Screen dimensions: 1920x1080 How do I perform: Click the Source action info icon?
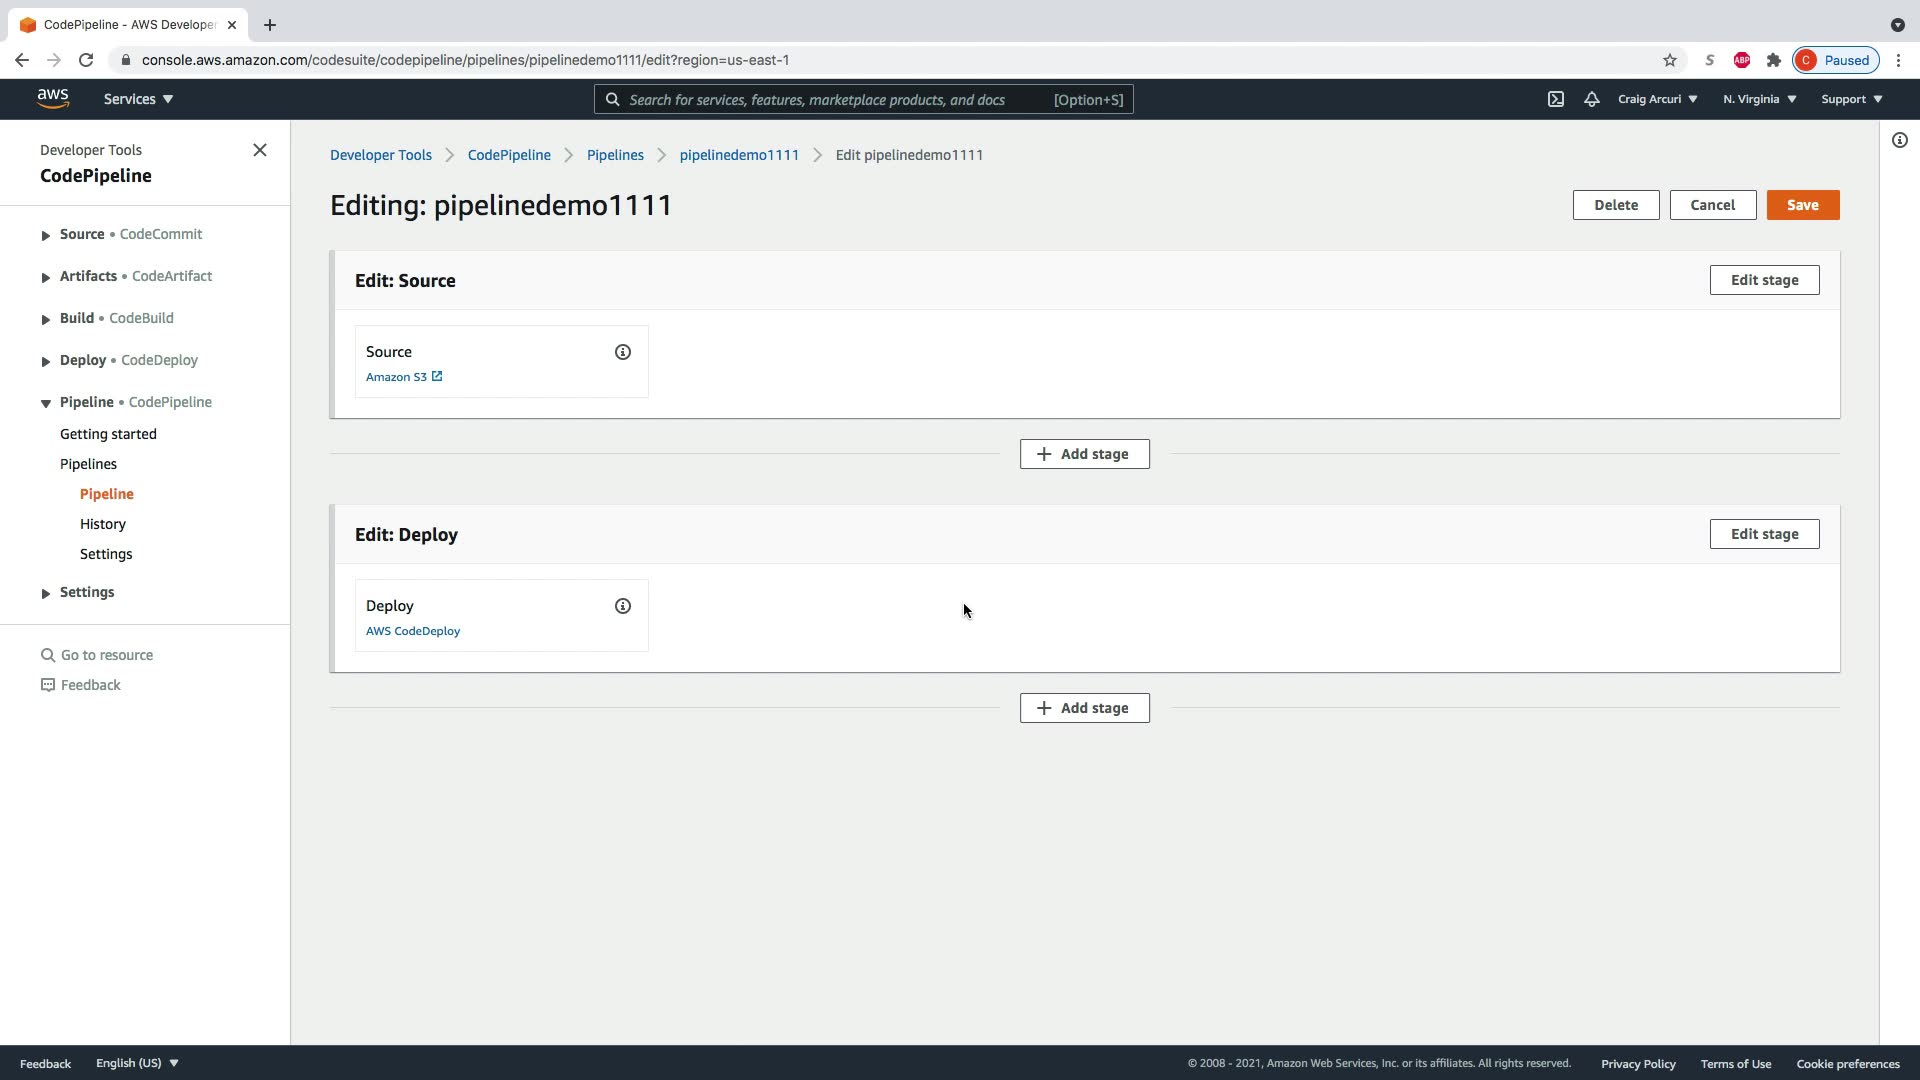click(622, 352)
